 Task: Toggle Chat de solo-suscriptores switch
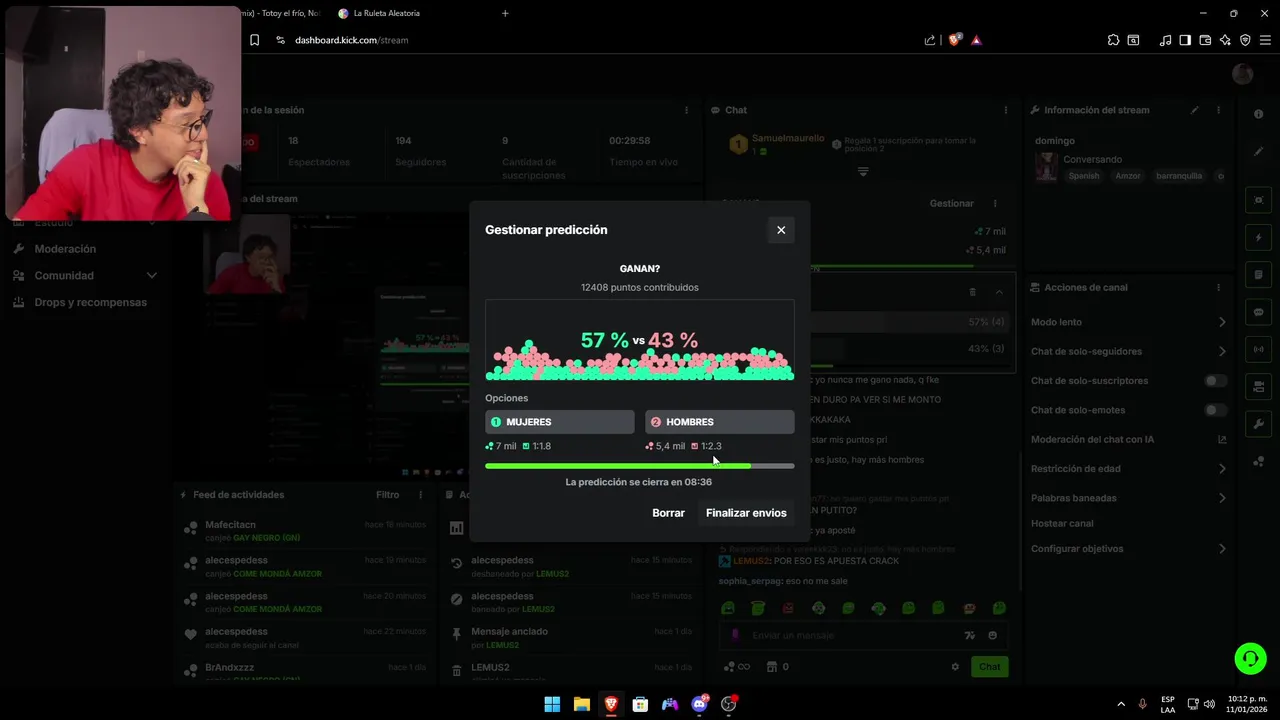coord(1215,381)
